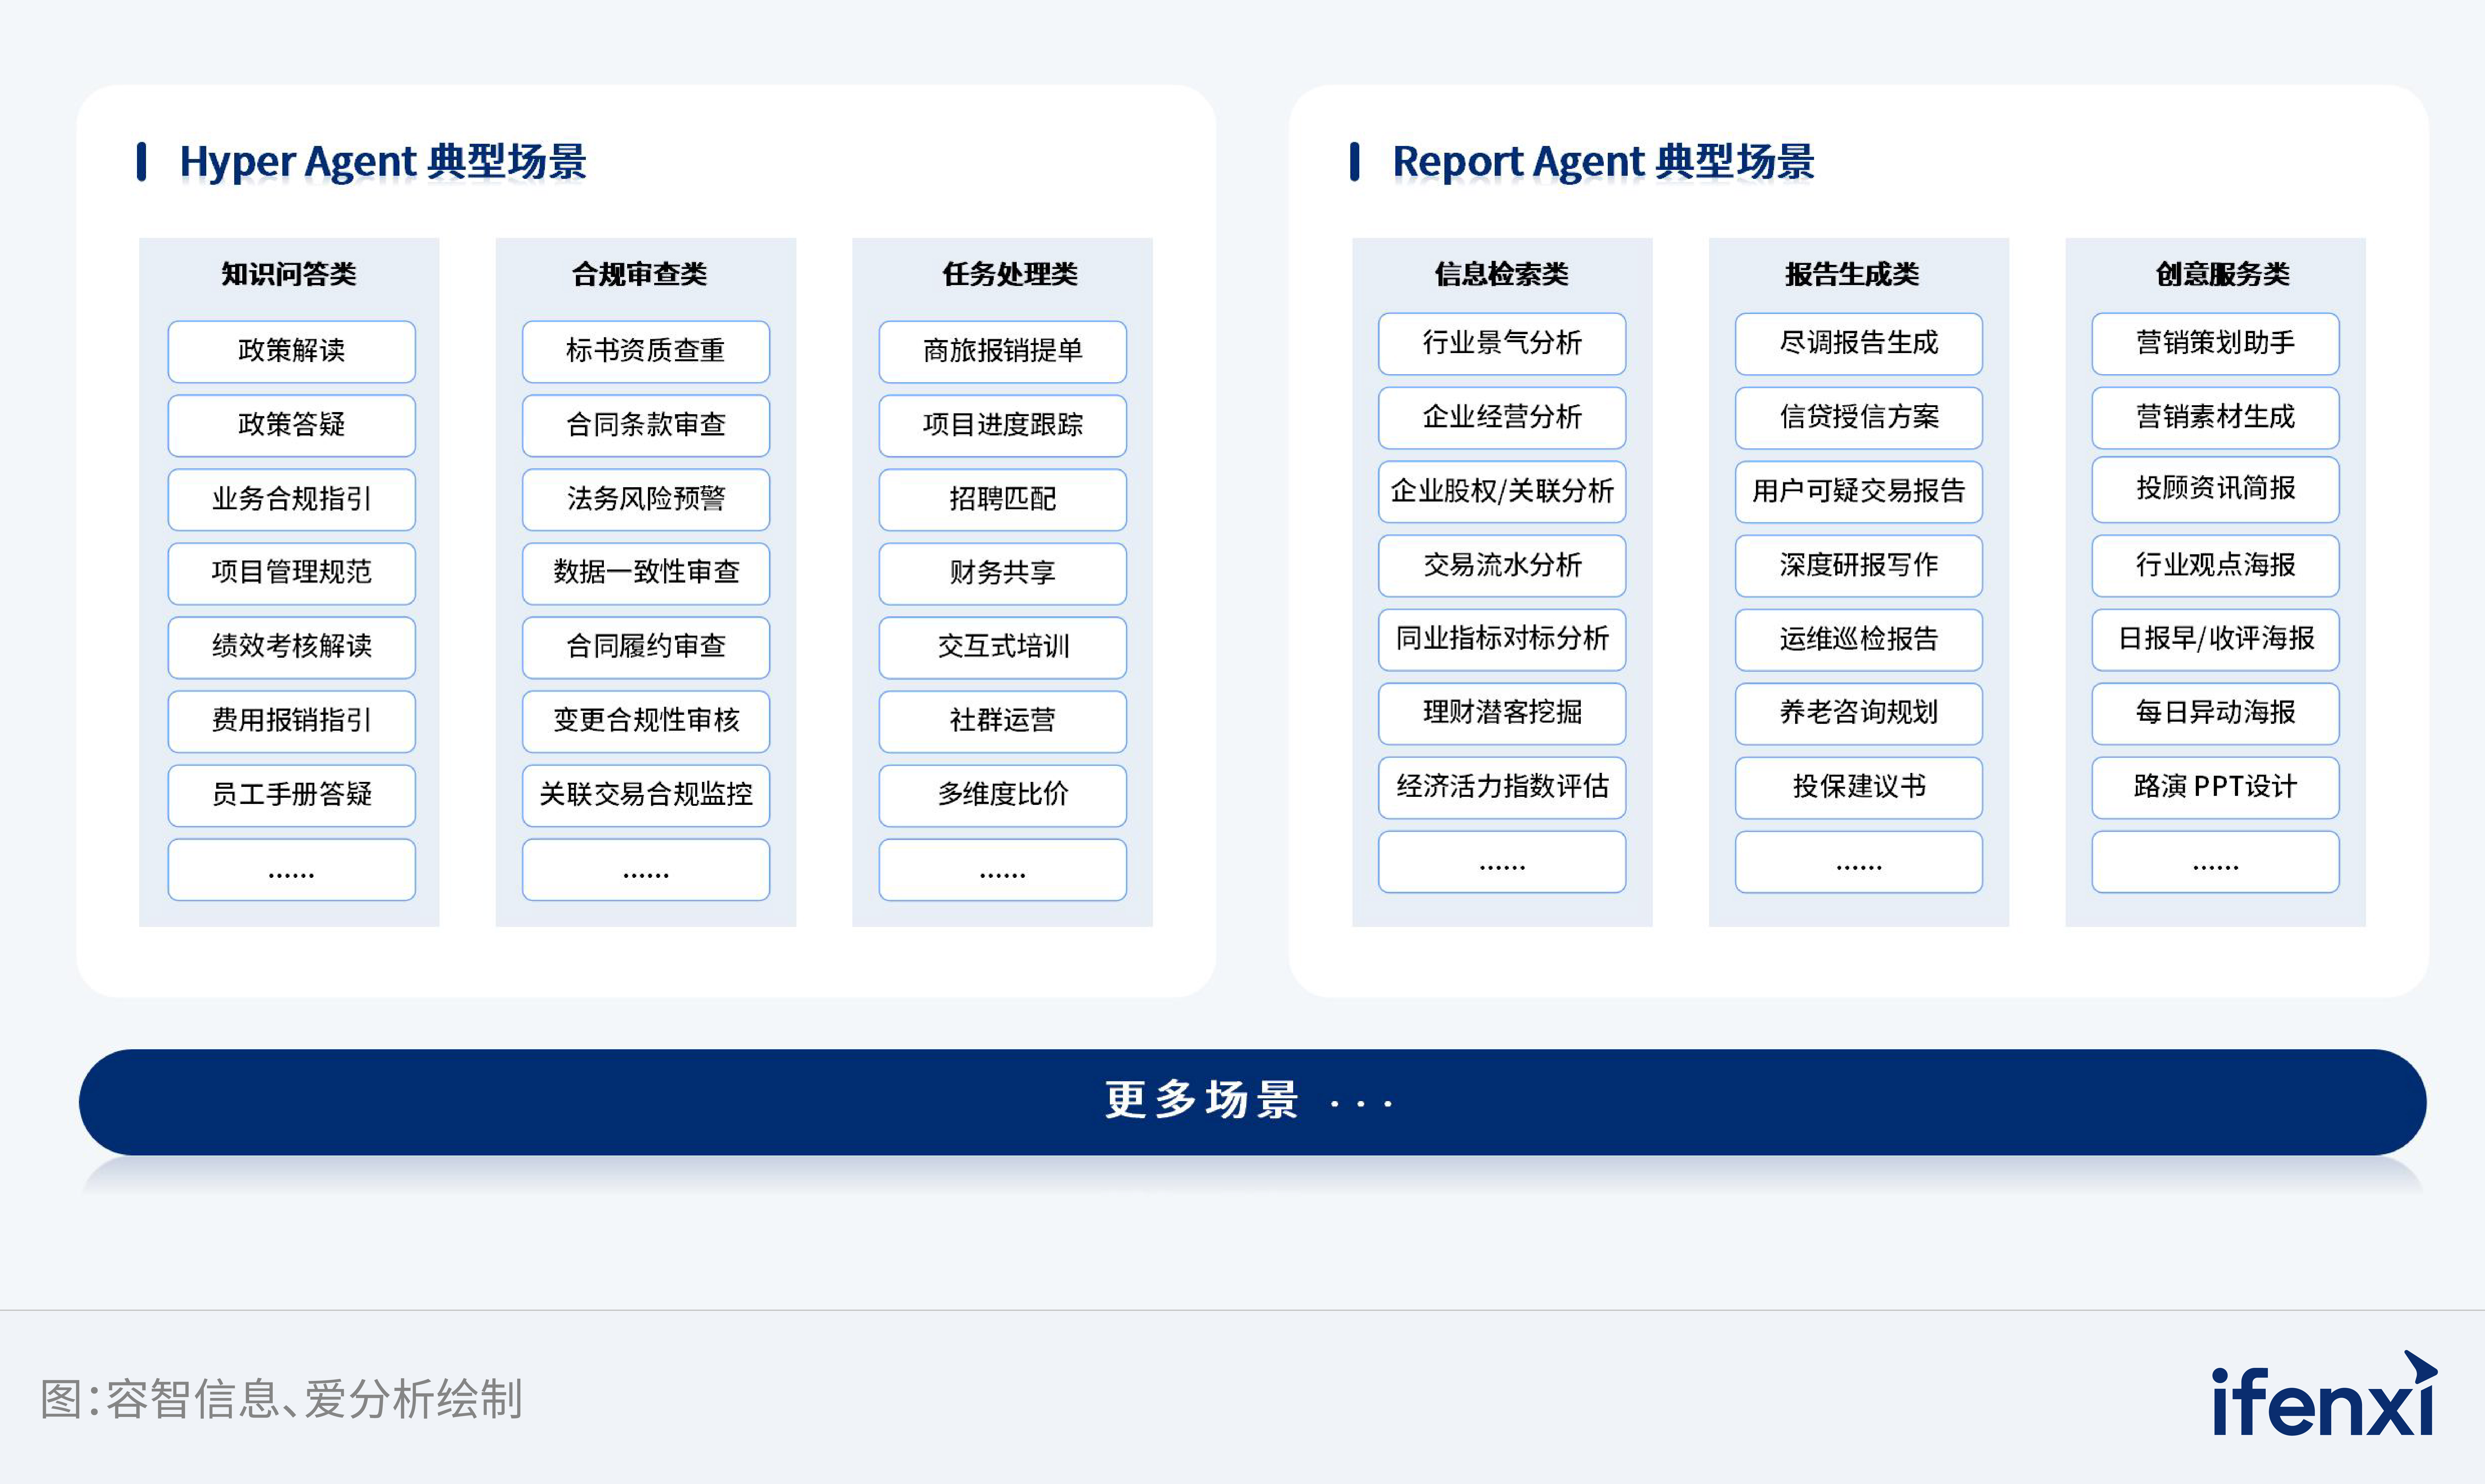Click the Hyper Agent 典型场景 heading
Image resolution: width=2485 pixels, height=1484 pixels.
(383, 162)
